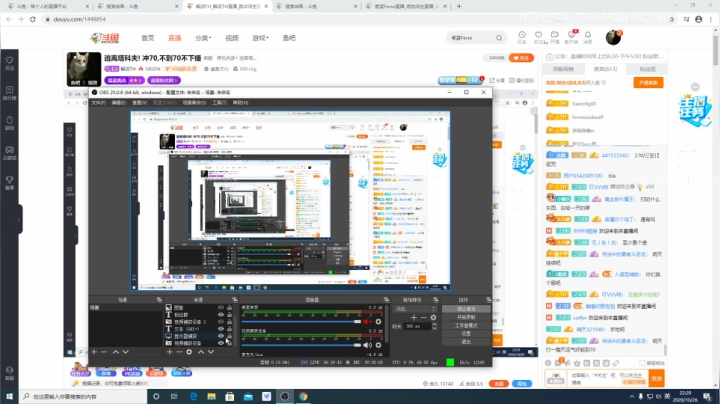The width and height of the screenshot is (720, 404).
Task: Unmute 桌面音频 red speaker icon
Action: point(367,321)
